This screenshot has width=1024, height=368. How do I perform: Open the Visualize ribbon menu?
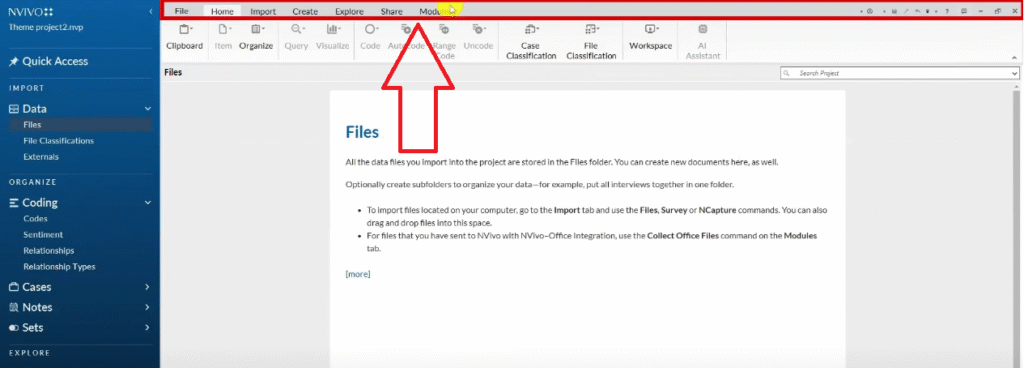(332, 37)
